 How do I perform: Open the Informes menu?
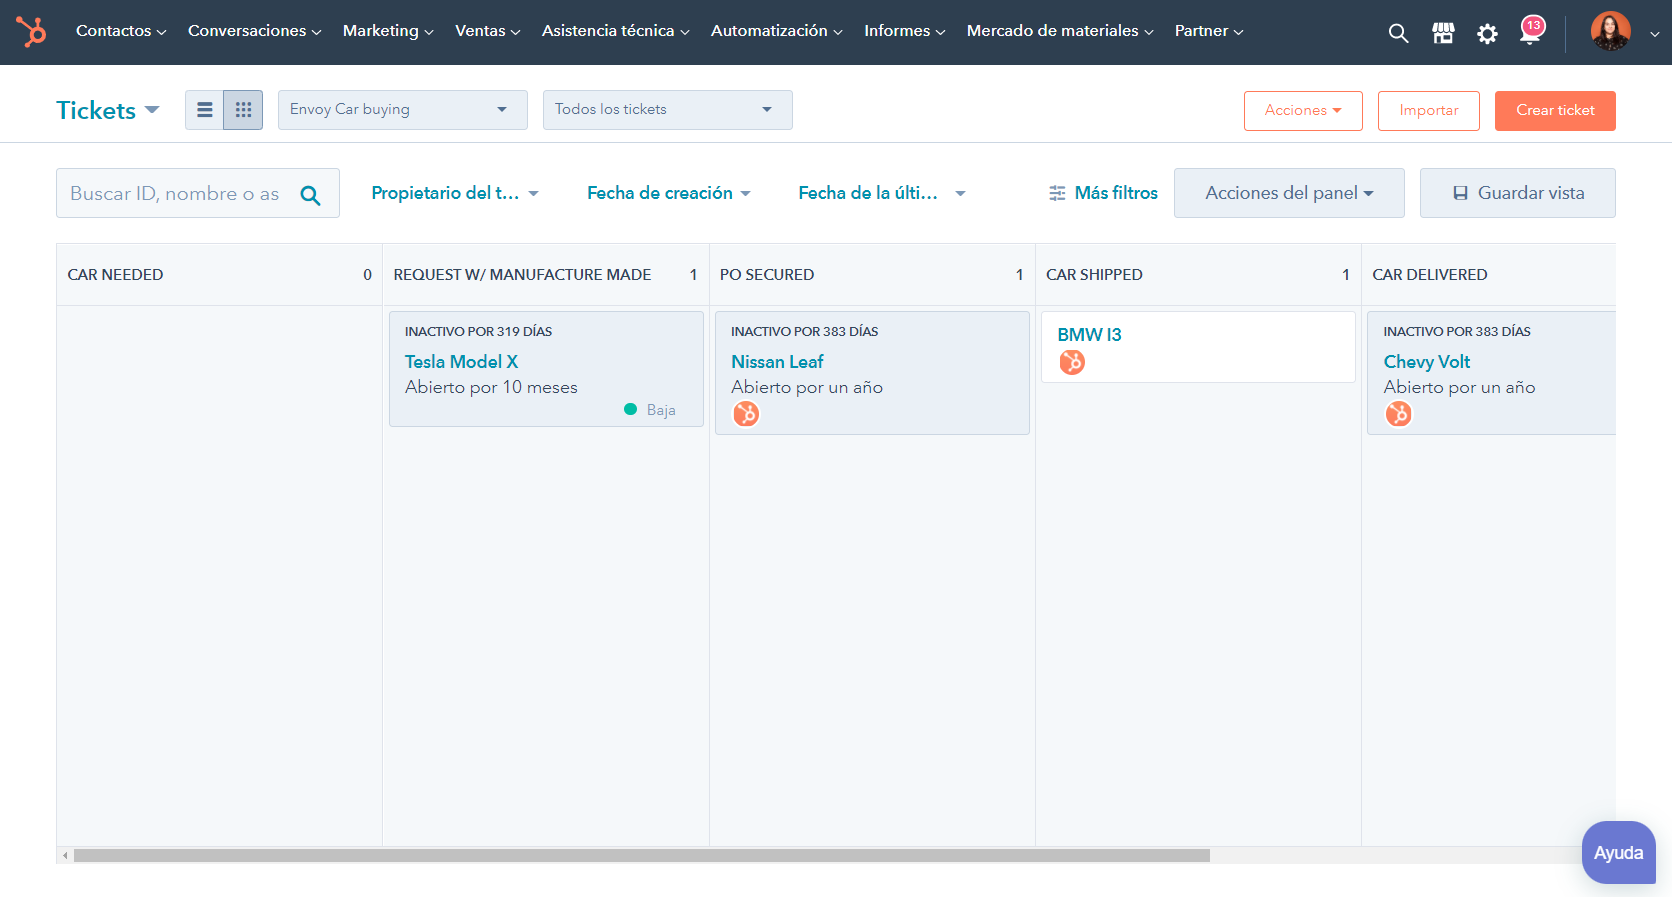pyautogui.click(x=905, y=31)
